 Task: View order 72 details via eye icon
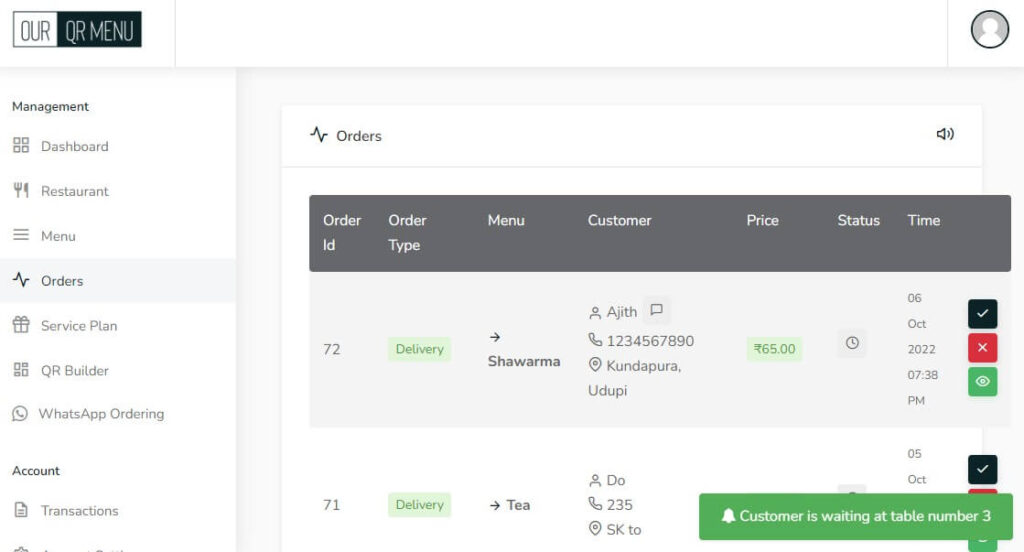point(982,382)
